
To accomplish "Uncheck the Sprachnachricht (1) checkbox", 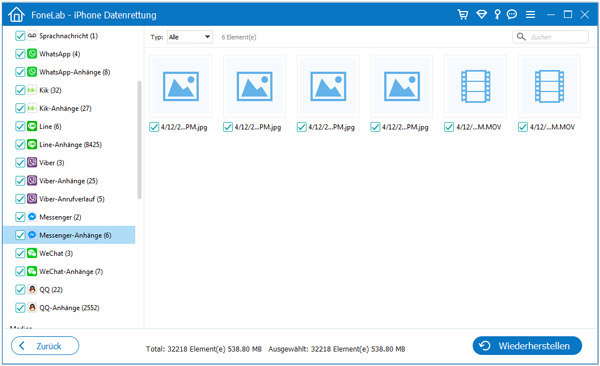I will point(20,36).
